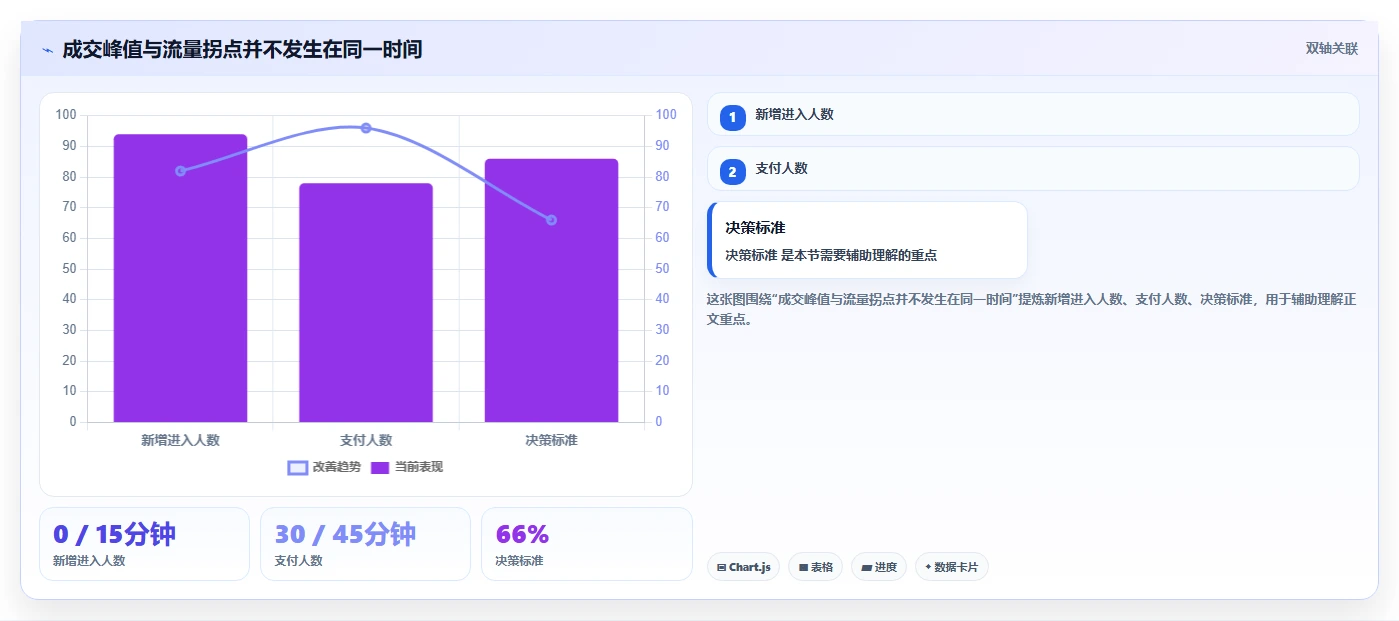Click the 30 / 45分钟 stat card
Image resolution: width=1399 pixels, height=621 pixels.
click(365, 544)
